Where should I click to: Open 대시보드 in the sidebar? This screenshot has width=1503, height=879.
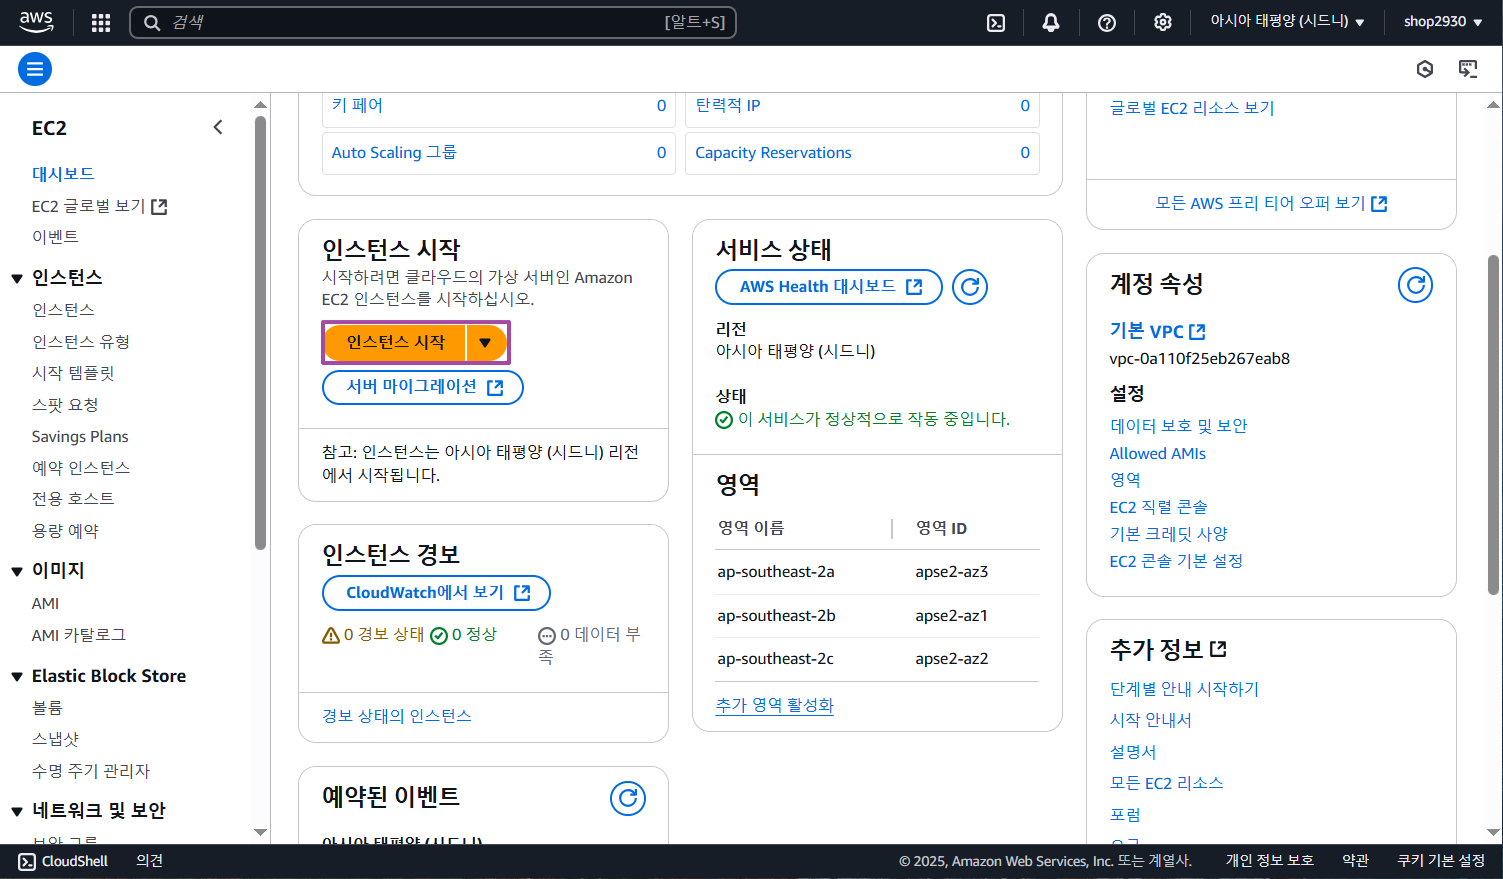pyautogui.click(x=63, y=174)
